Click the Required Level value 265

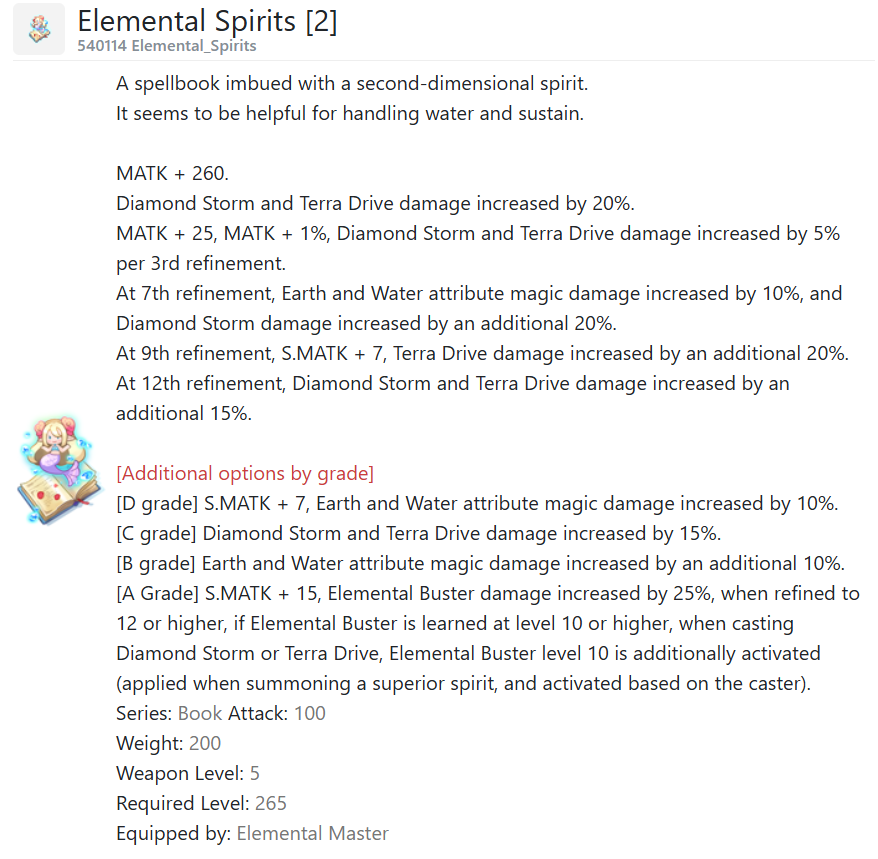point(271,803)
